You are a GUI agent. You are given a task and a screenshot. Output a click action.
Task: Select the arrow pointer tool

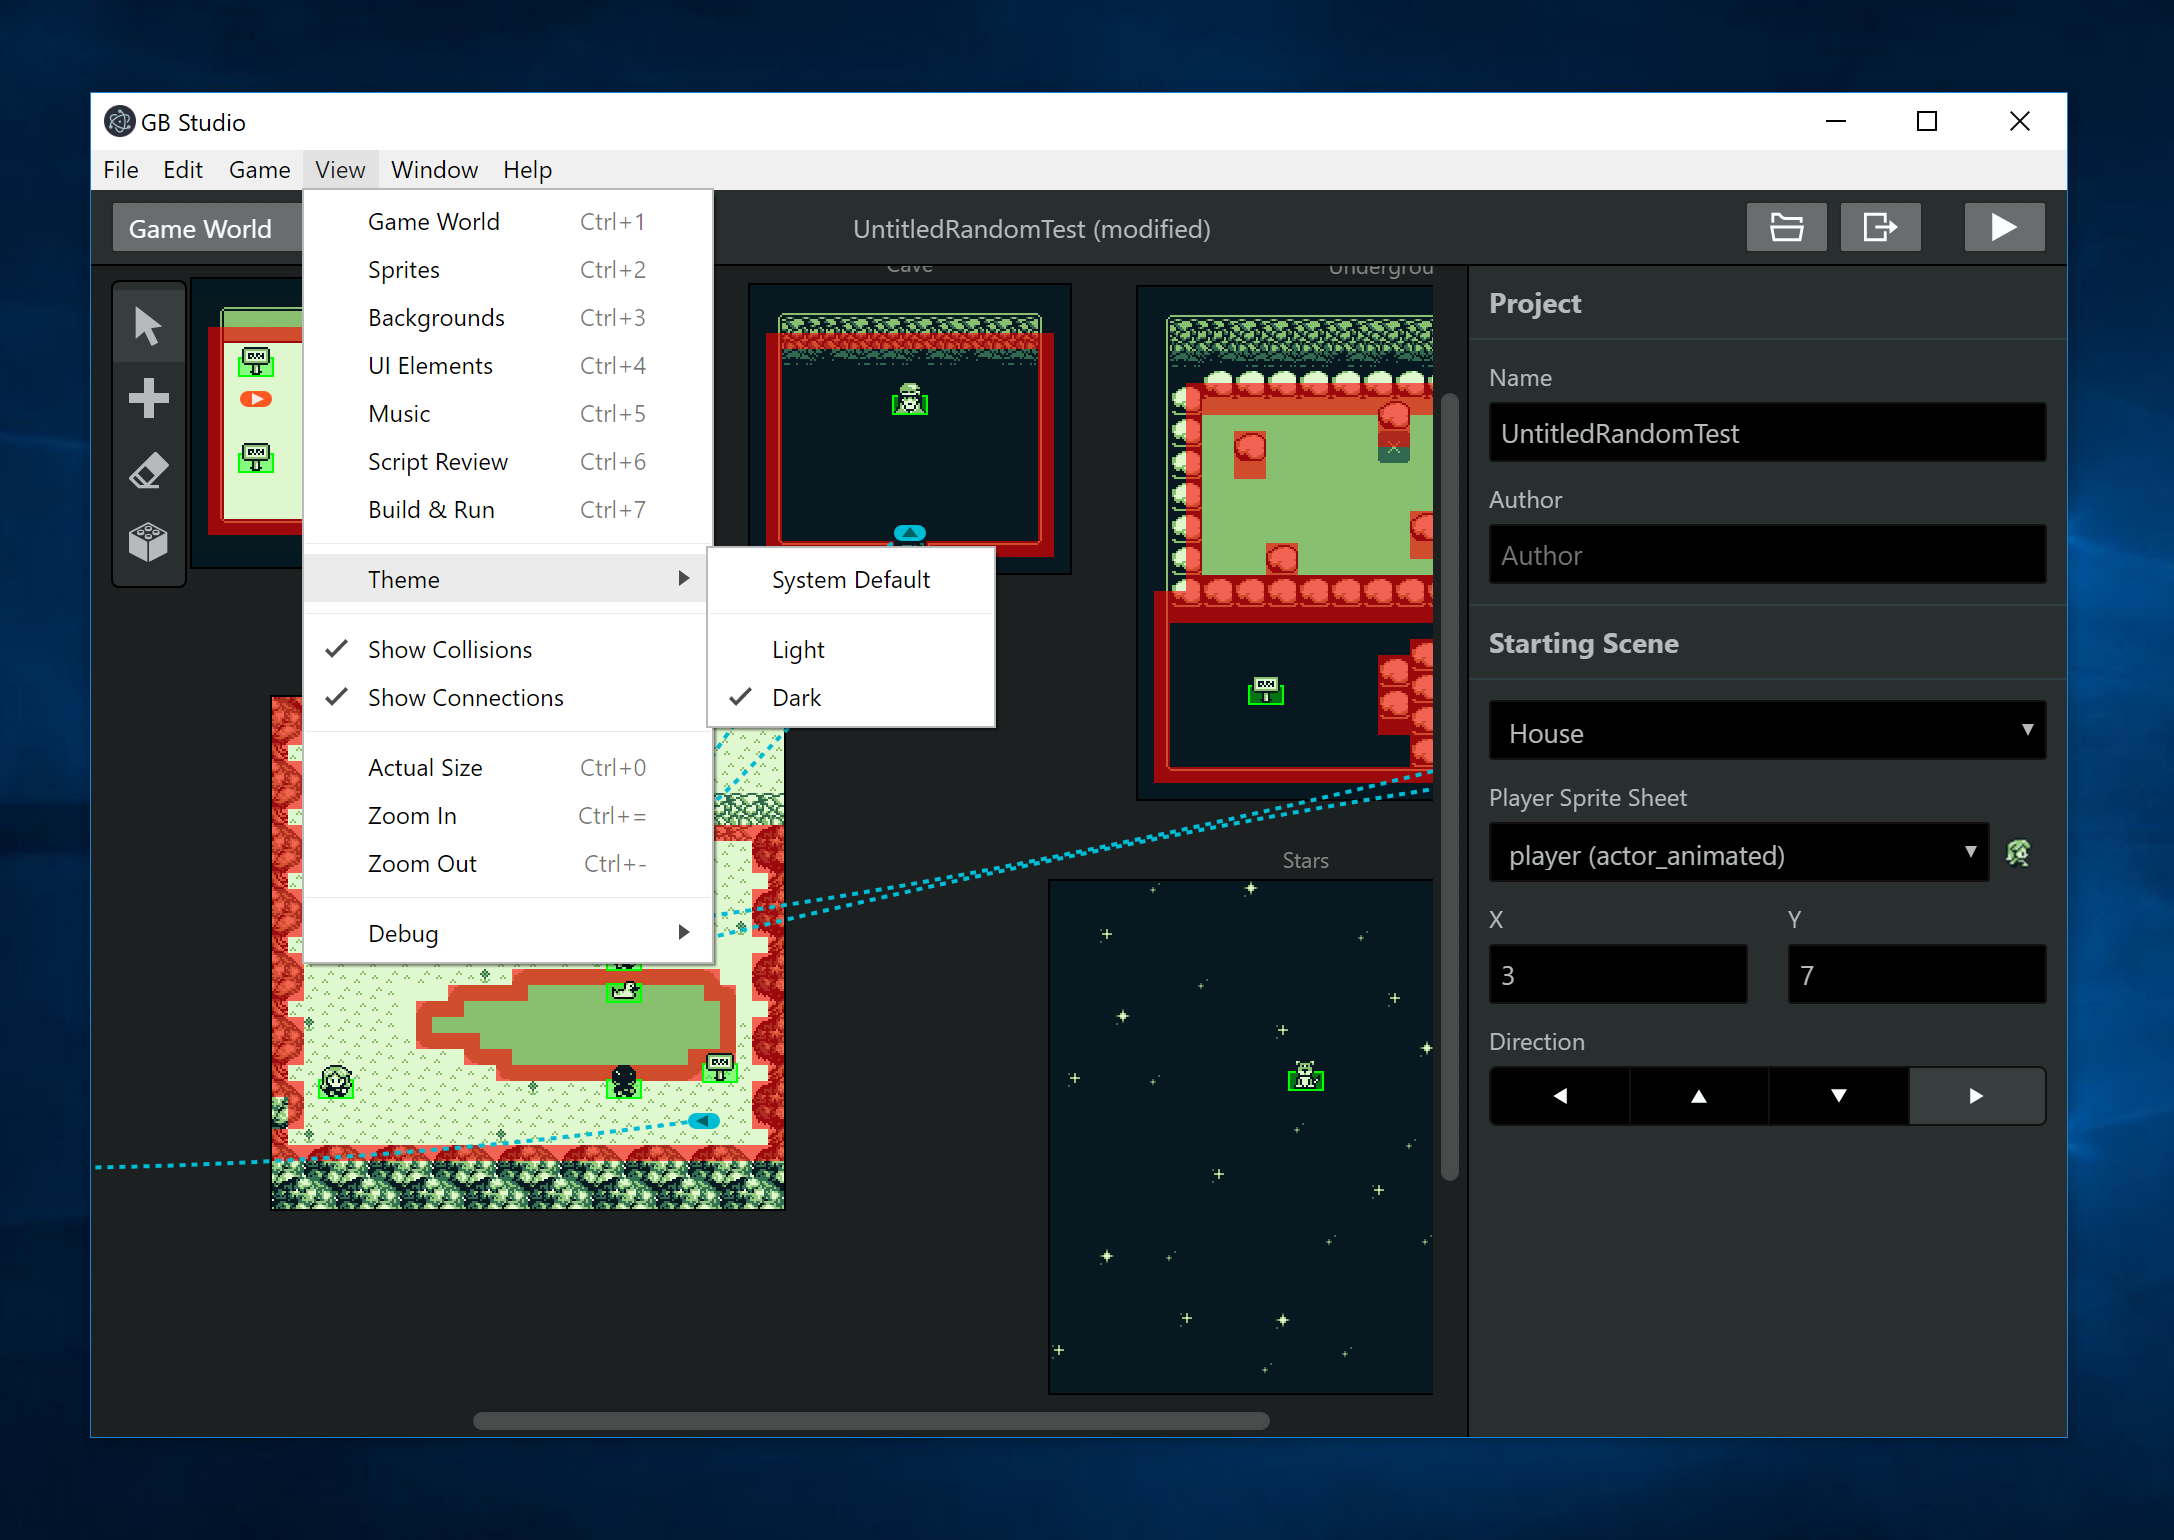(x=148, y=326)
